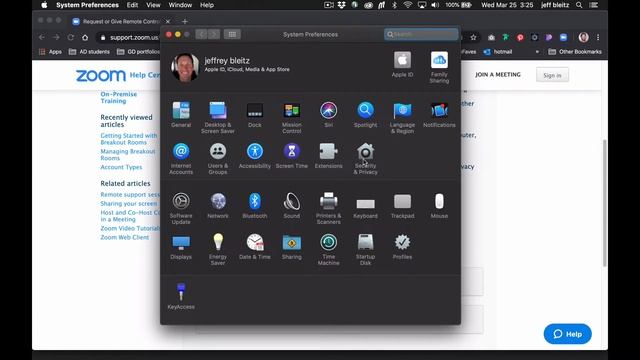
Task: Open Printers & Scanners pane
Action: [x=329, y=208]
